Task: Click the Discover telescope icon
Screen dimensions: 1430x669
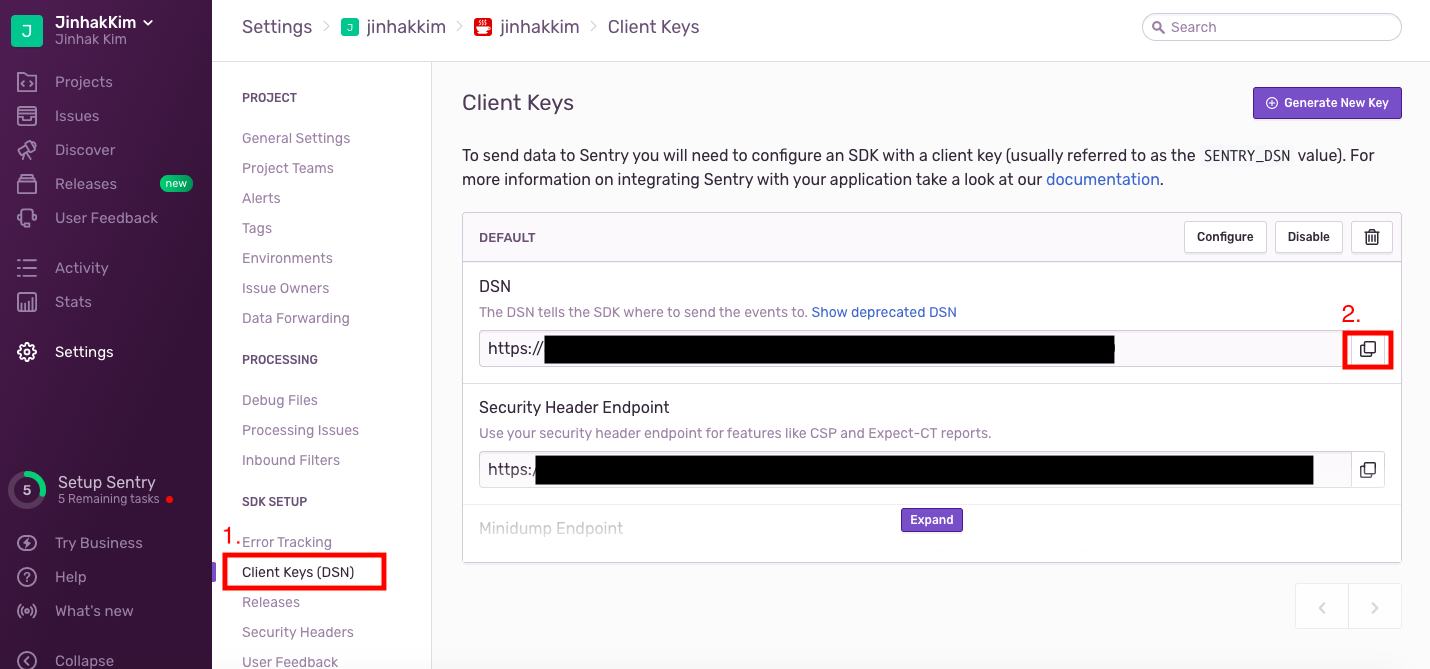Action: point(27,150)
